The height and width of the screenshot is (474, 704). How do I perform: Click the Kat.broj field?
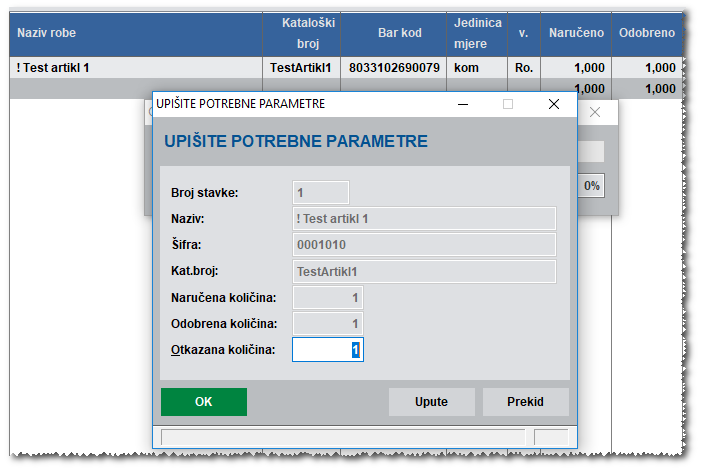coord(423,271)
